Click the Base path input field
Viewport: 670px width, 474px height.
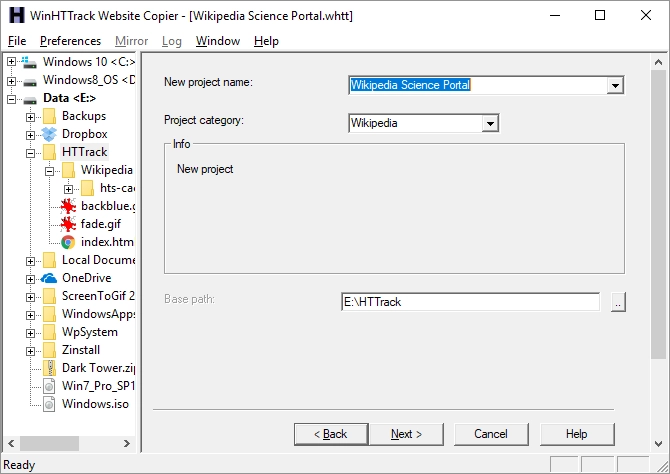click(x=470, y=302)
